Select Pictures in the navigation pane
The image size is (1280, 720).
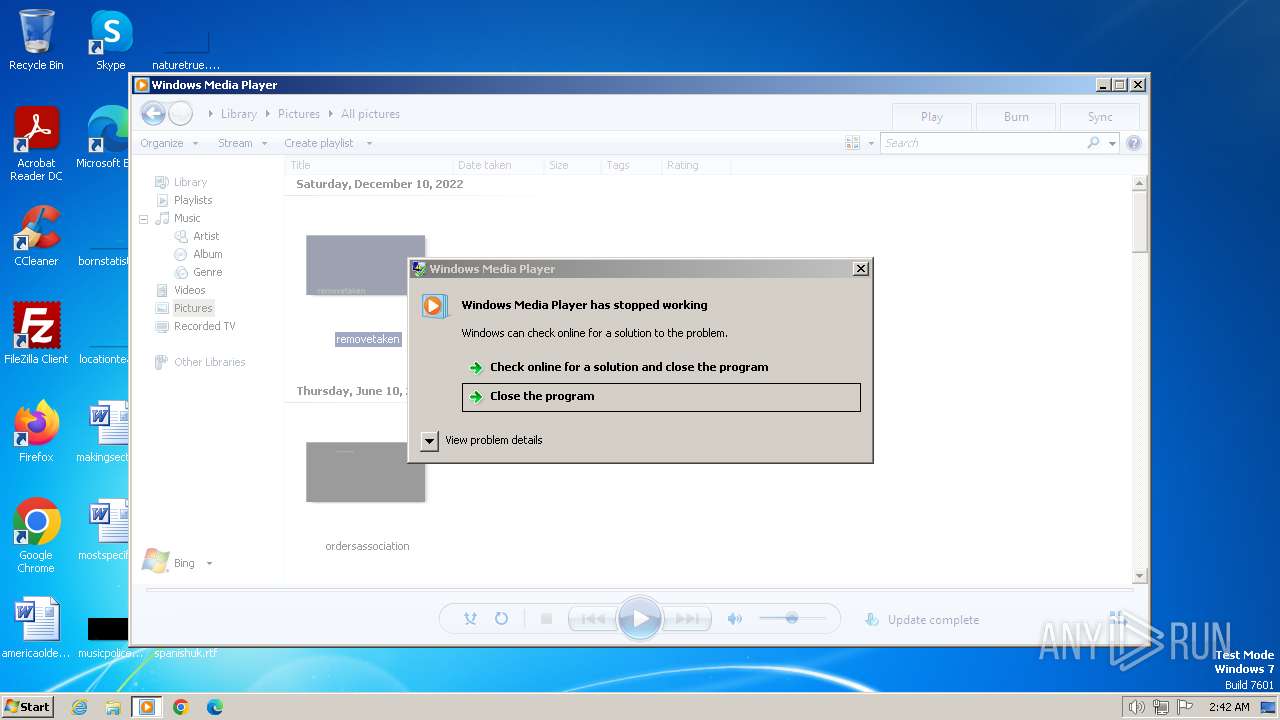(193, 308)
